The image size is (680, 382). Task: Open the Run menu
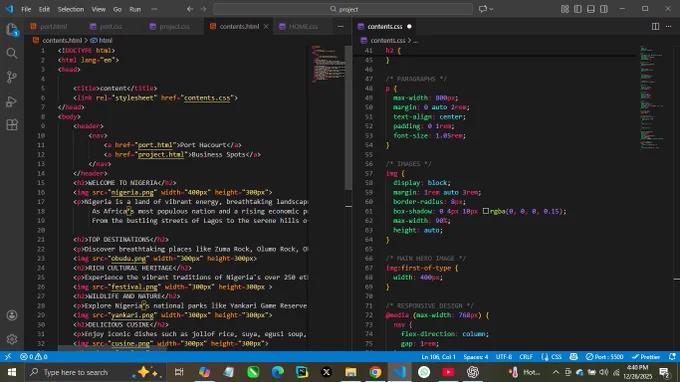click(x=135, y=9)
